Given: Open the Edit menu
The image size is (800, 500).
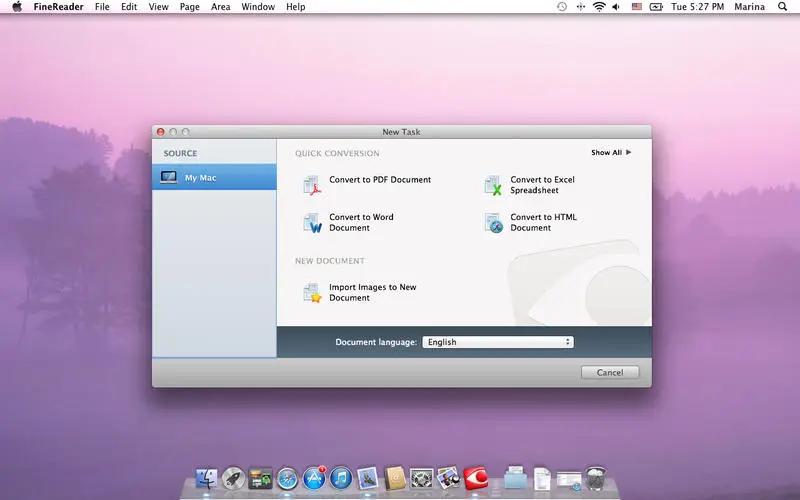Looking at the screenshot, I should pyautogui.click(x=129, y=7).
